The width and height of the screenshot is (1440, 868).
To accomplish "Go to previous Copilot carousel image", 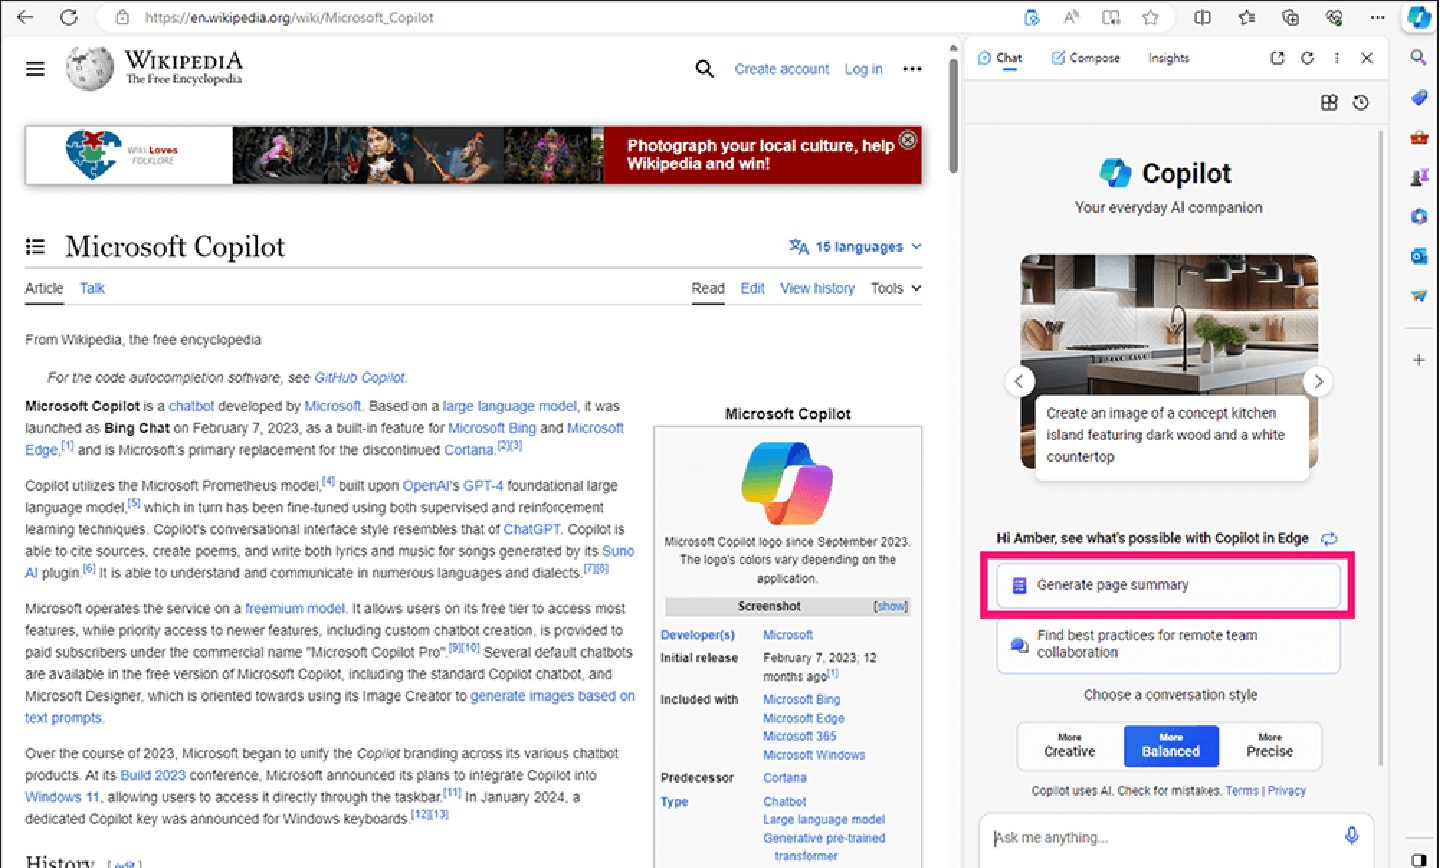I will 1018,381.
